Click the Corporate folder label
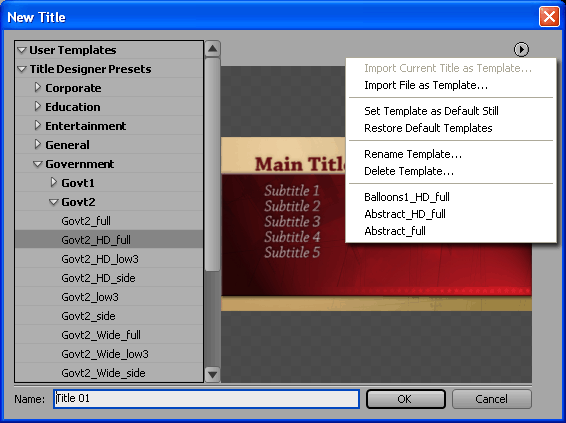The width and height of the screenshot is (566, 423). [73, 88]
